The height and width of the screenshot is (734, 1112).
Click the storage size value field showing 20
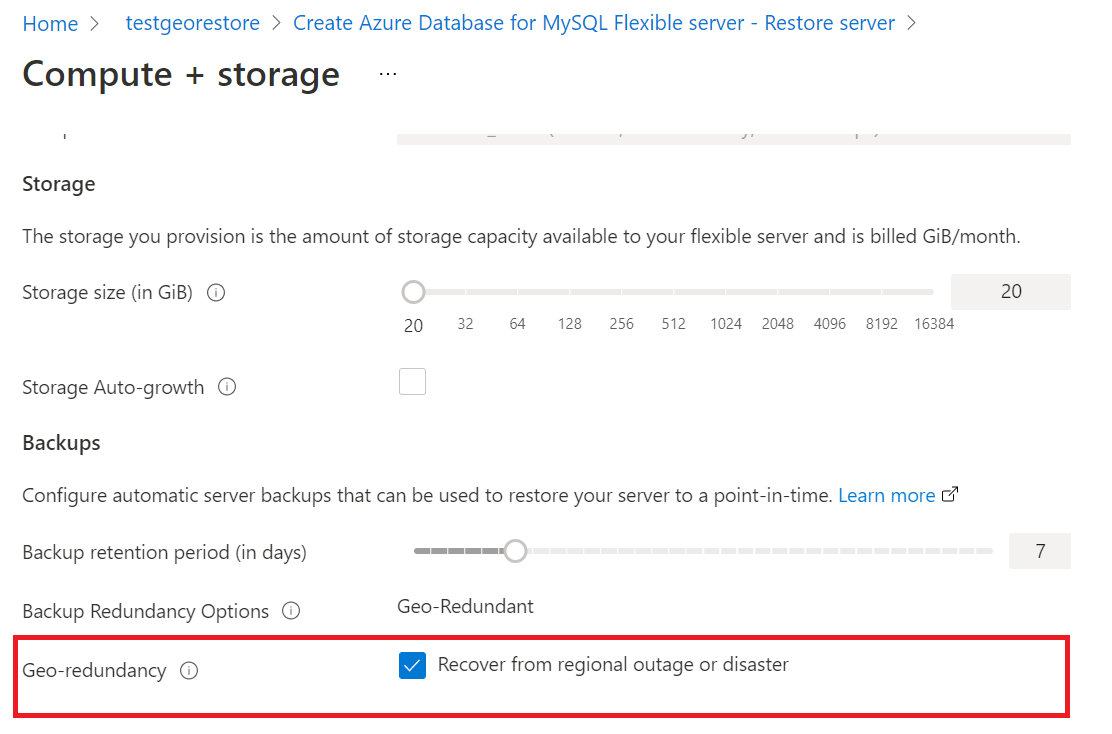(1010, 292)
